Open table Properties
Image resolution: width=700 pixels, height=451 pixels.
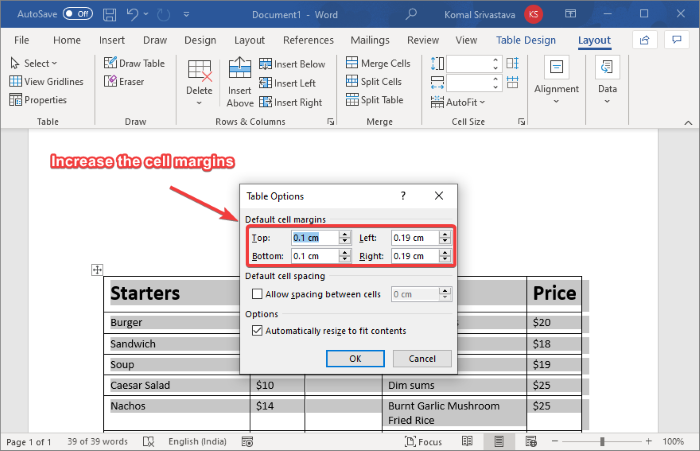(38, 100)
